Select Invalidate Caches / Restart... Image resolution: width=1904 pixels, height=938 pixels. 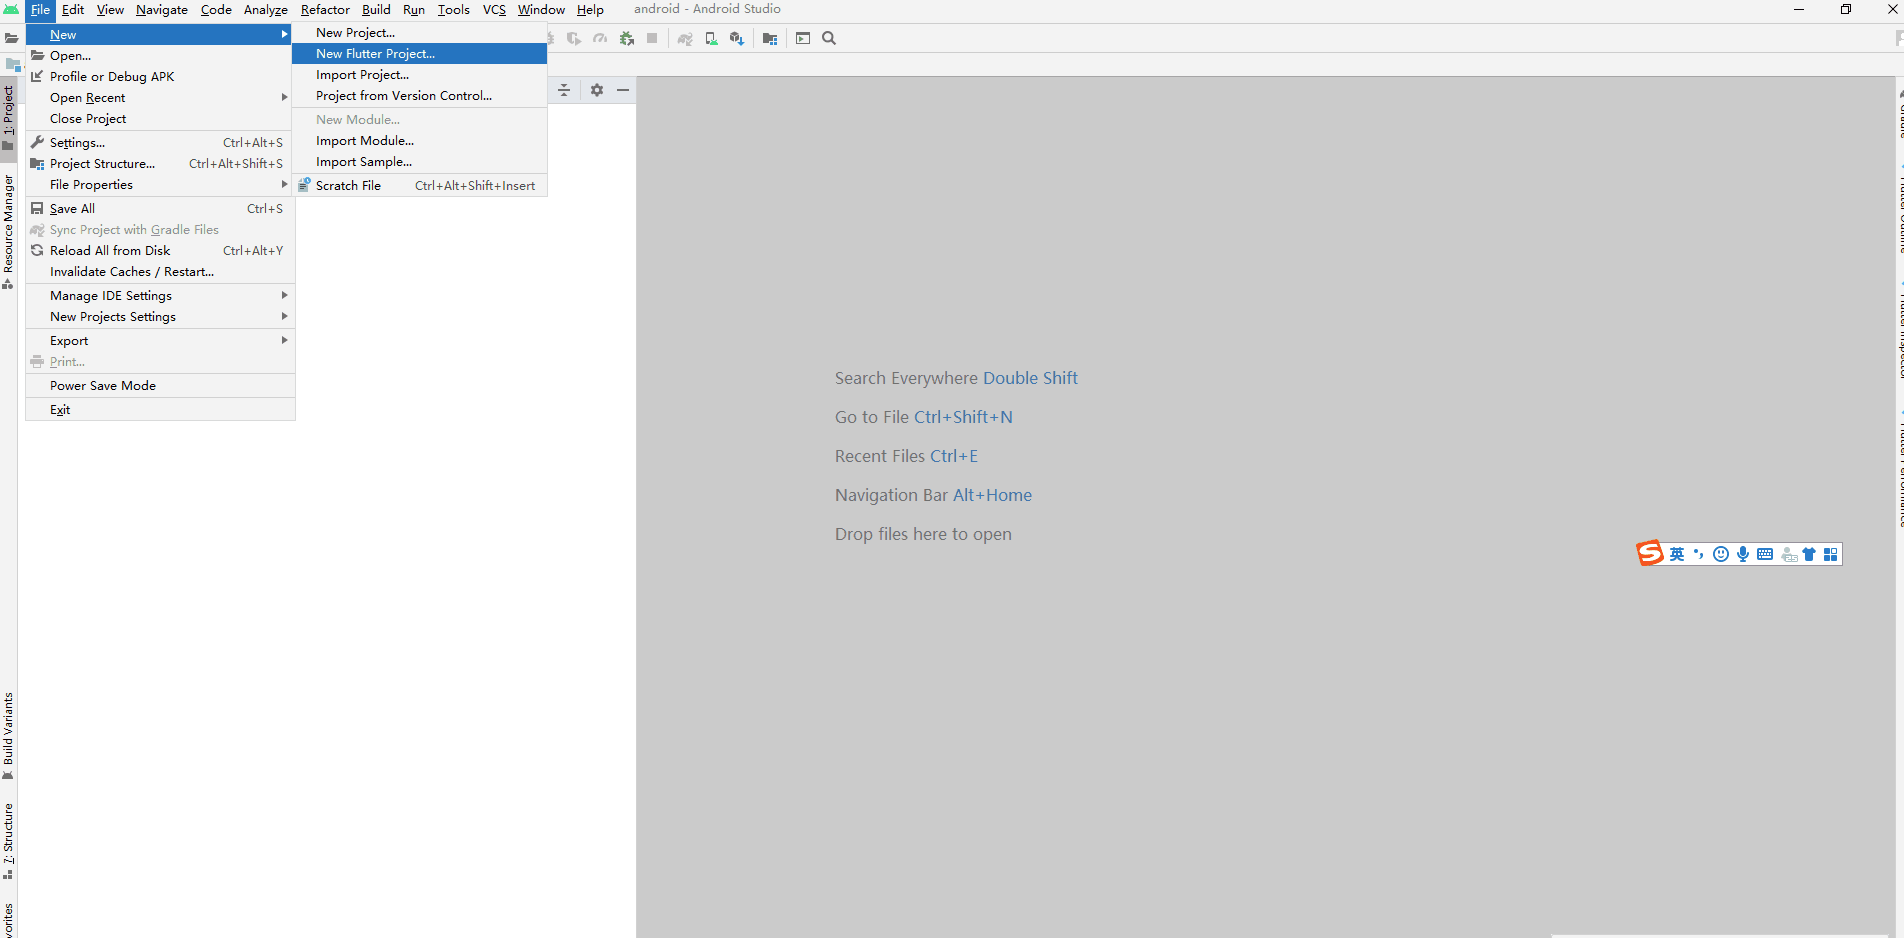(160, 272)
